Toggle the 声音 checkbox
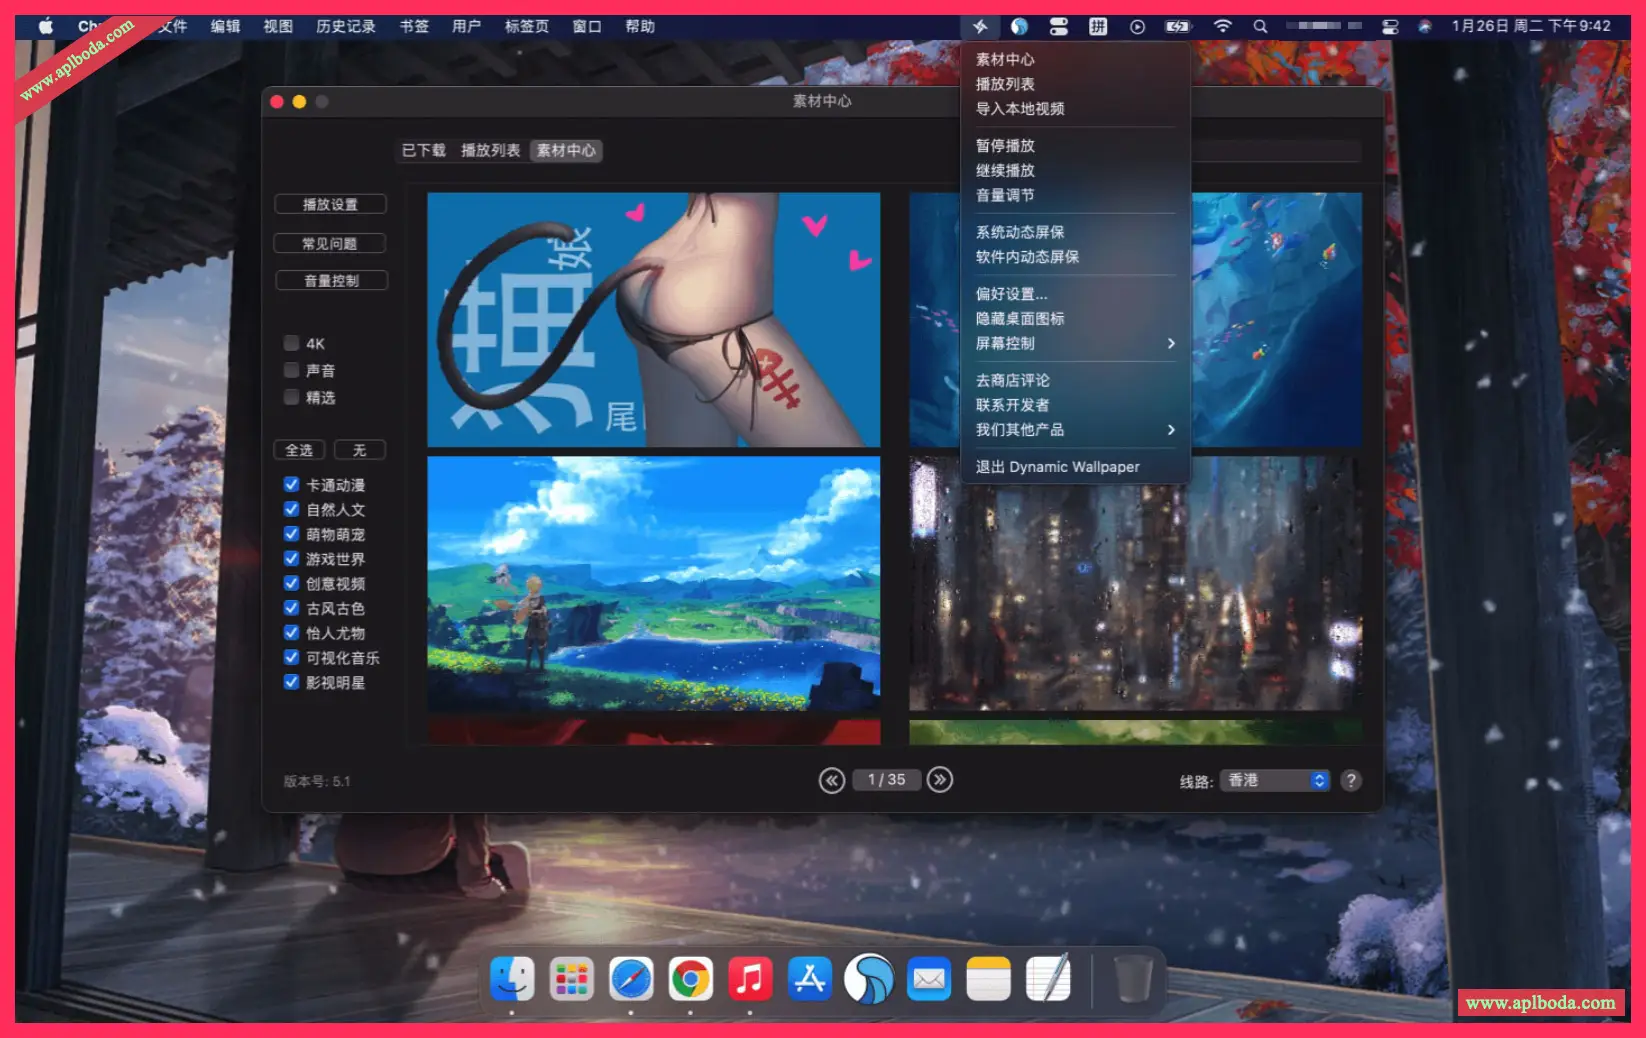The width and height of the screenshot is (1646, 1038). point(292,370)
